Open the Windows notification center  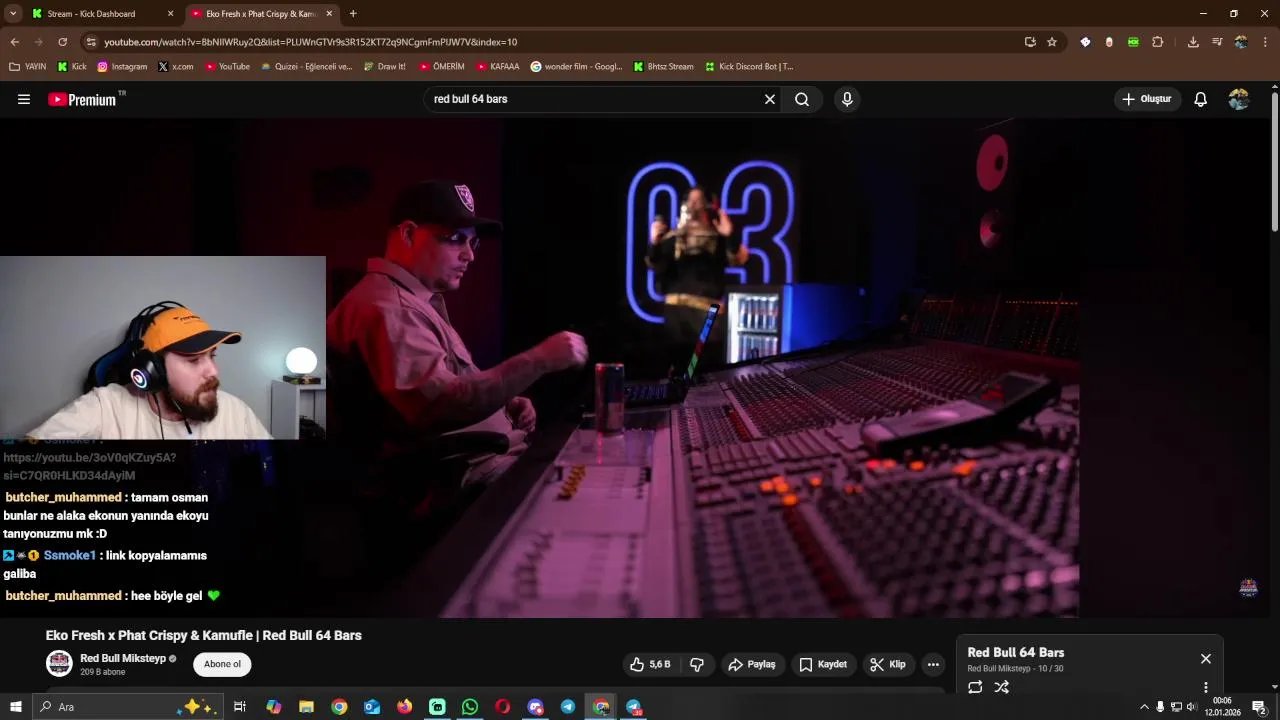1259,707
